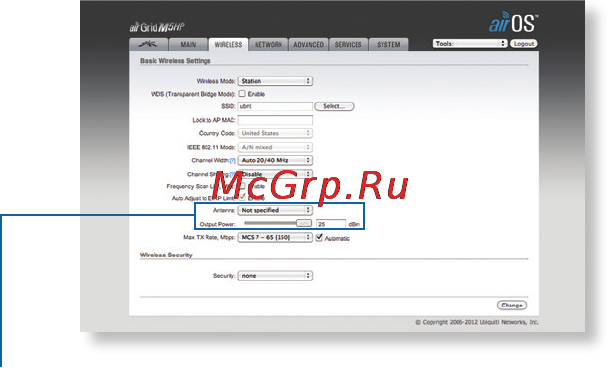The width and height of the screenshot is (609, 368).
Task: Open the Ubiquiti logo tab
Action: pos(148,45)
